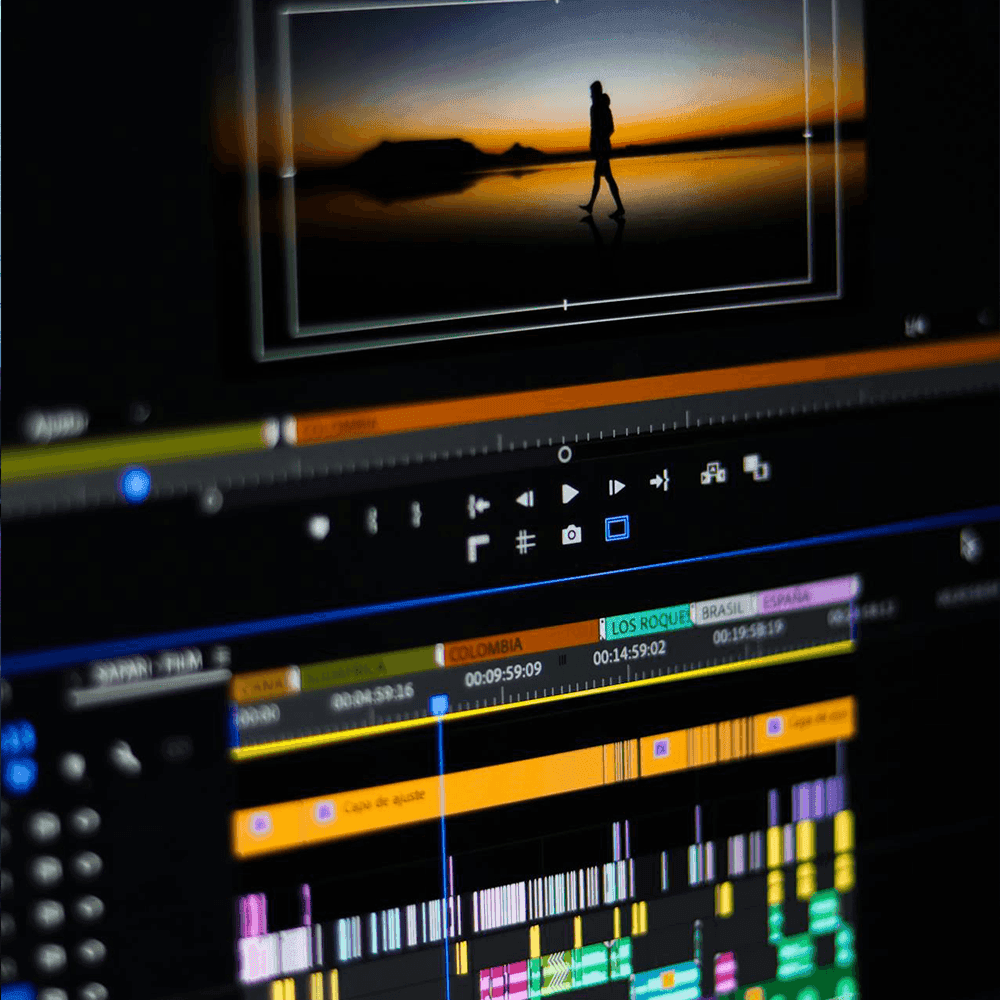This screenshot has width=1000, height=1000.
Task: Click the 00:09:59:09 timecode on the ruler
Action: tap(503, 673)
